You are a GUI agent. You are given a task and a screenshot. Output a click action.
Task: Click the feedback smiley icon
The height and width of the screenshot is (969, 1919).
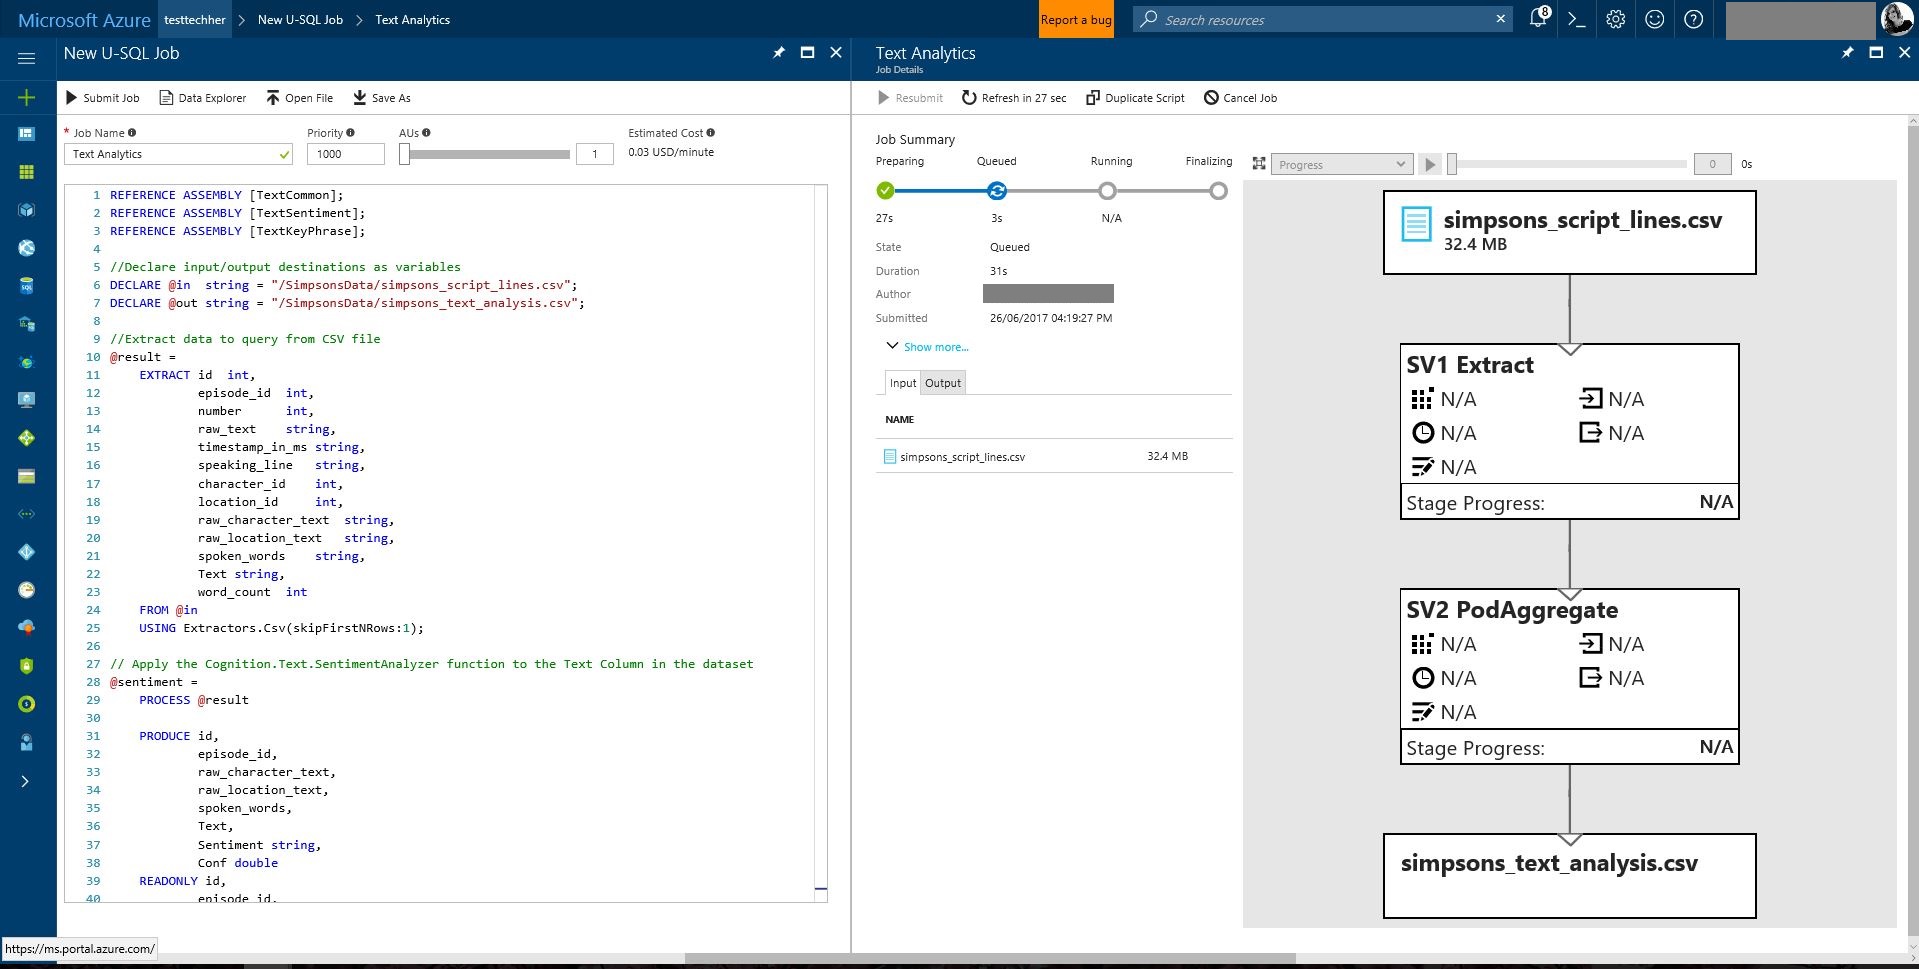point(1655,19)
